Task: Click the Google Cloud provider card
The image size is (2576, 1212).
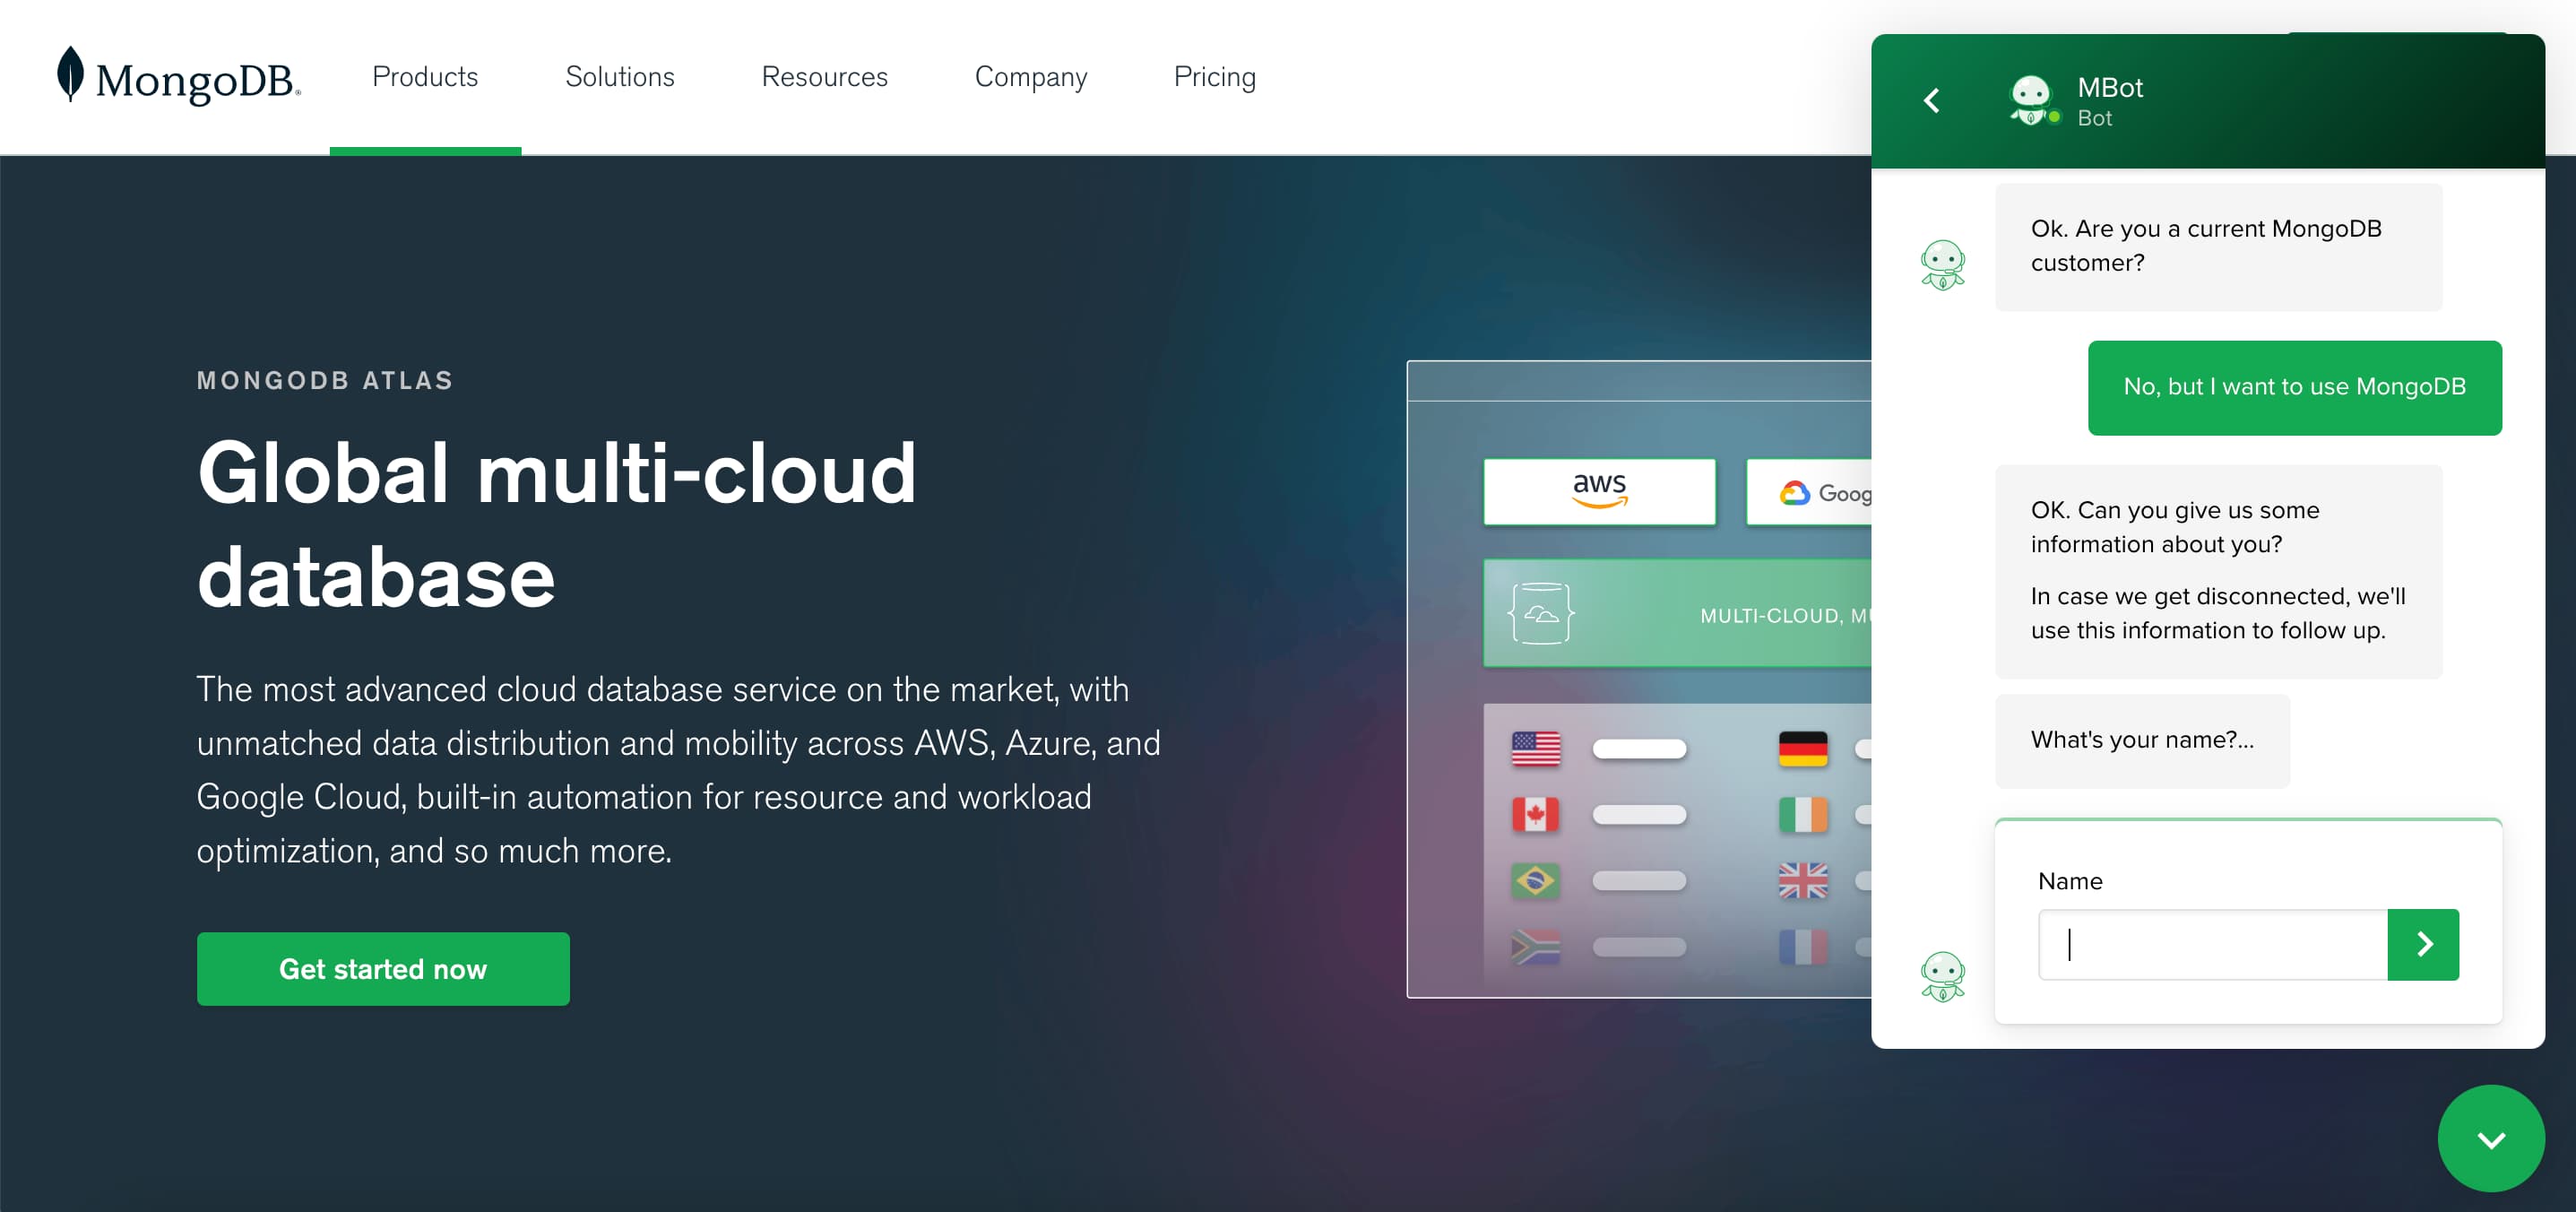Action: click(x=1809, y=492)
